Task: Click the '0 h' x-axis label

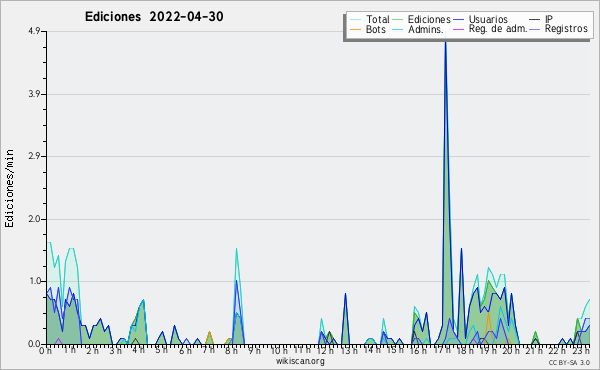Action: point(46,350)
